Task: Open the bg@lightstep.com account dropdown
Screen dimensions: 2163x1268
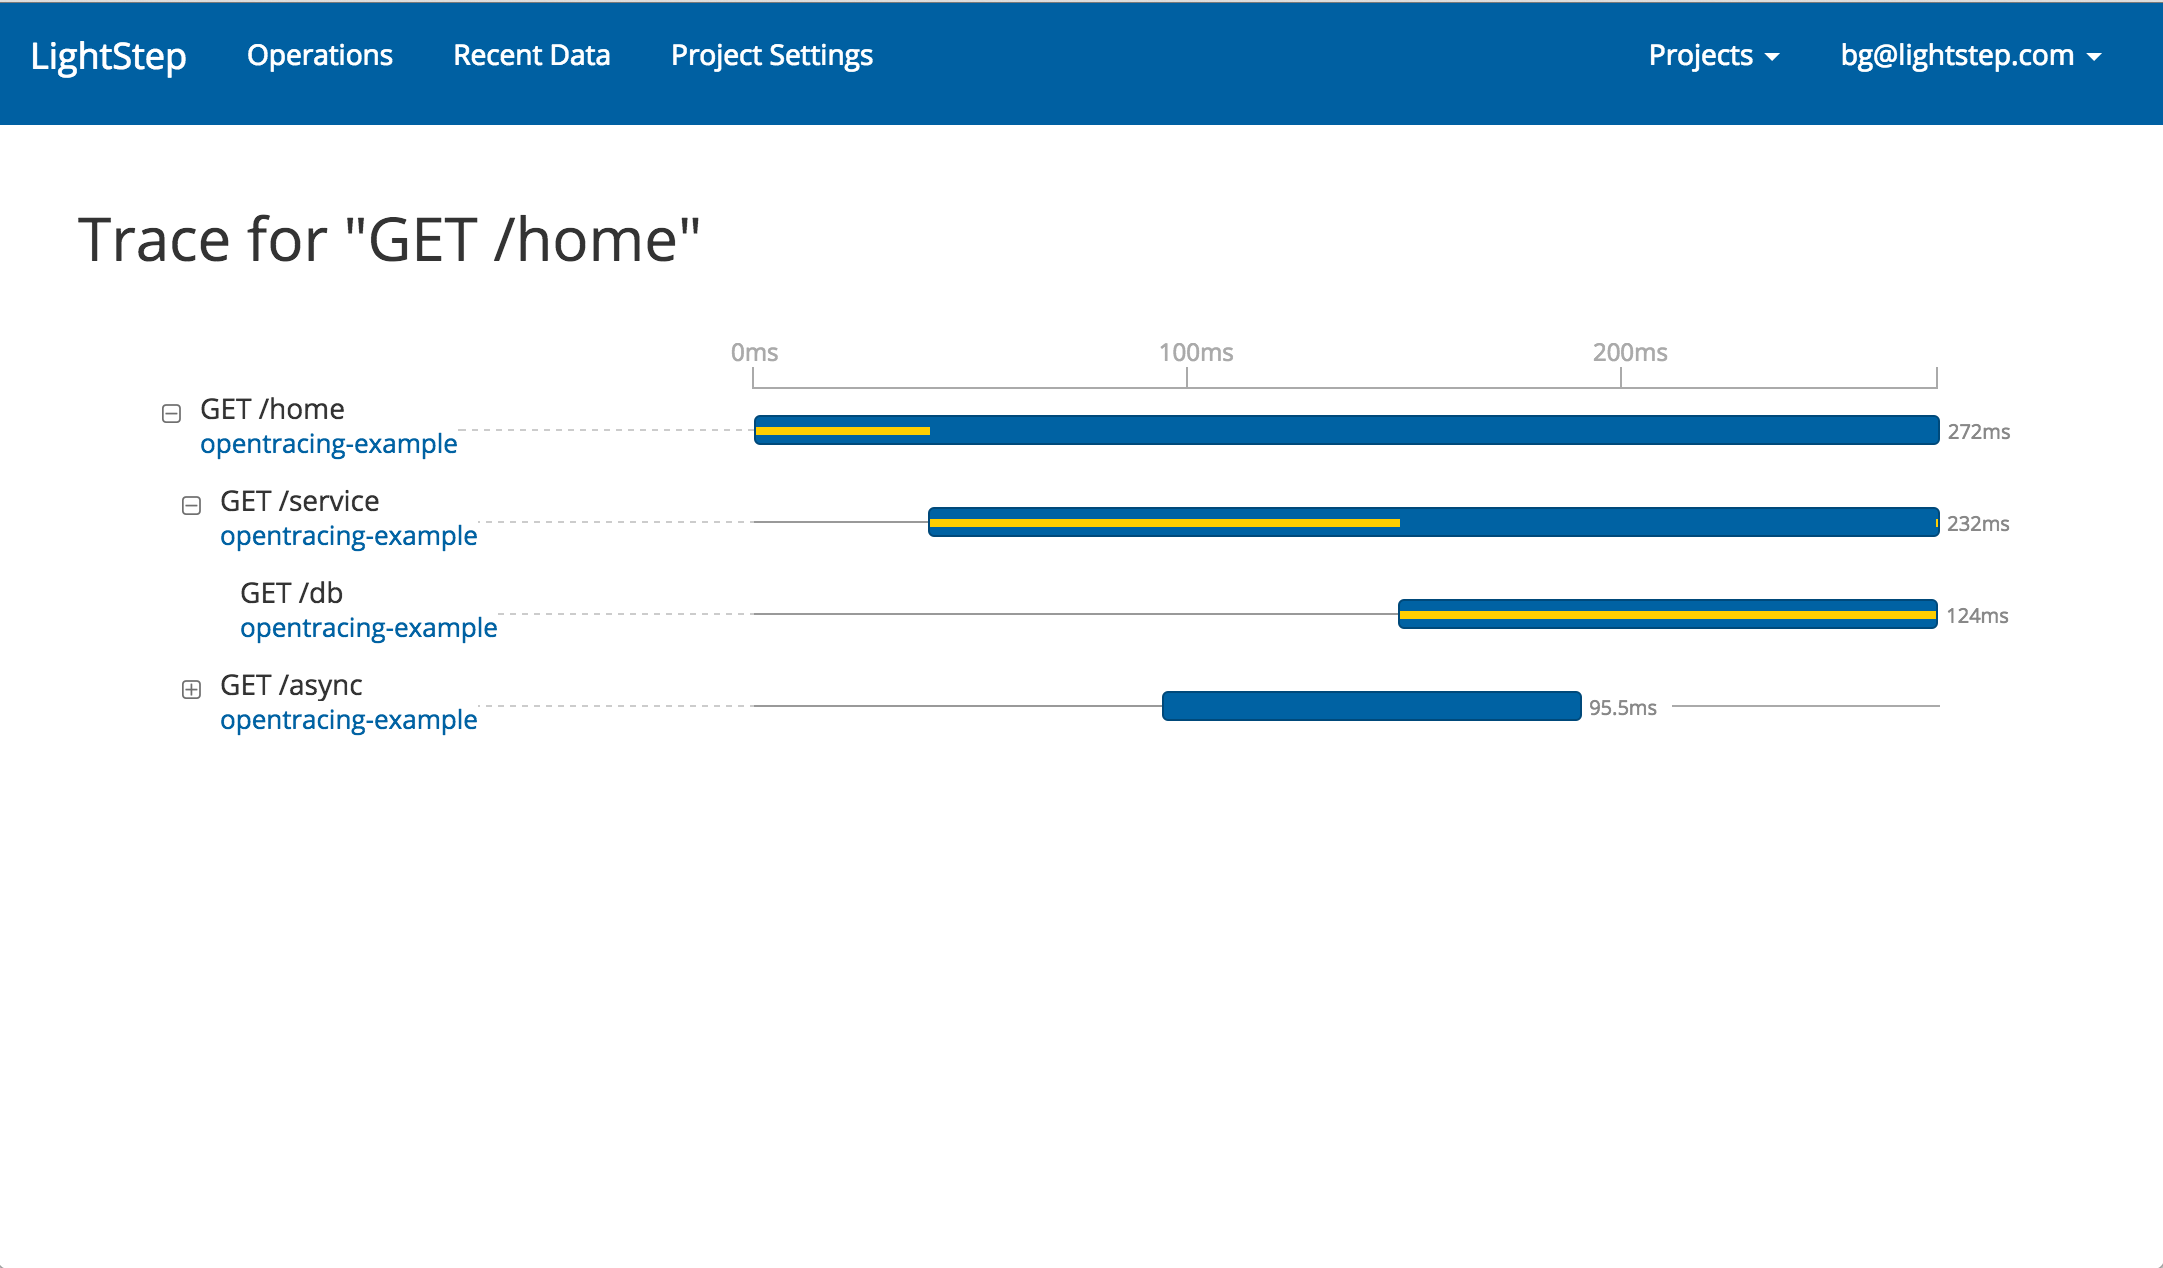Action: pos(1969,56)
